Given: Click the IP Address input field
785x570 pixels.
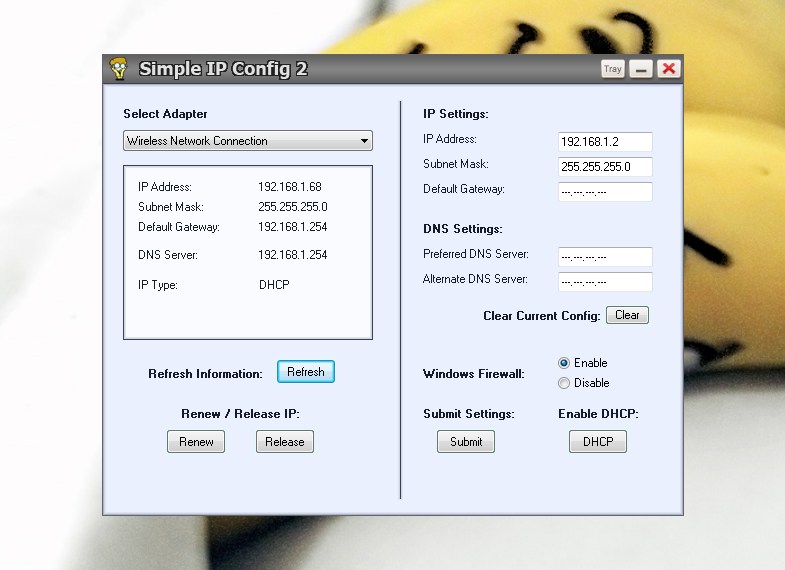Looking at the screenshot, I should click(605, 142).
